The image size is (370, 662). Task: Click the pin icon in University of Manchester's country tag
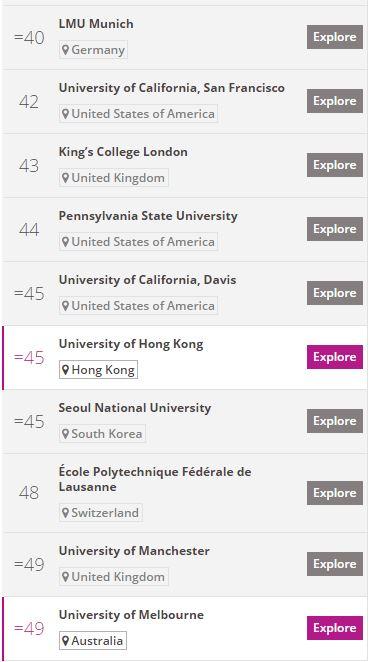click(x=65, y=577)
